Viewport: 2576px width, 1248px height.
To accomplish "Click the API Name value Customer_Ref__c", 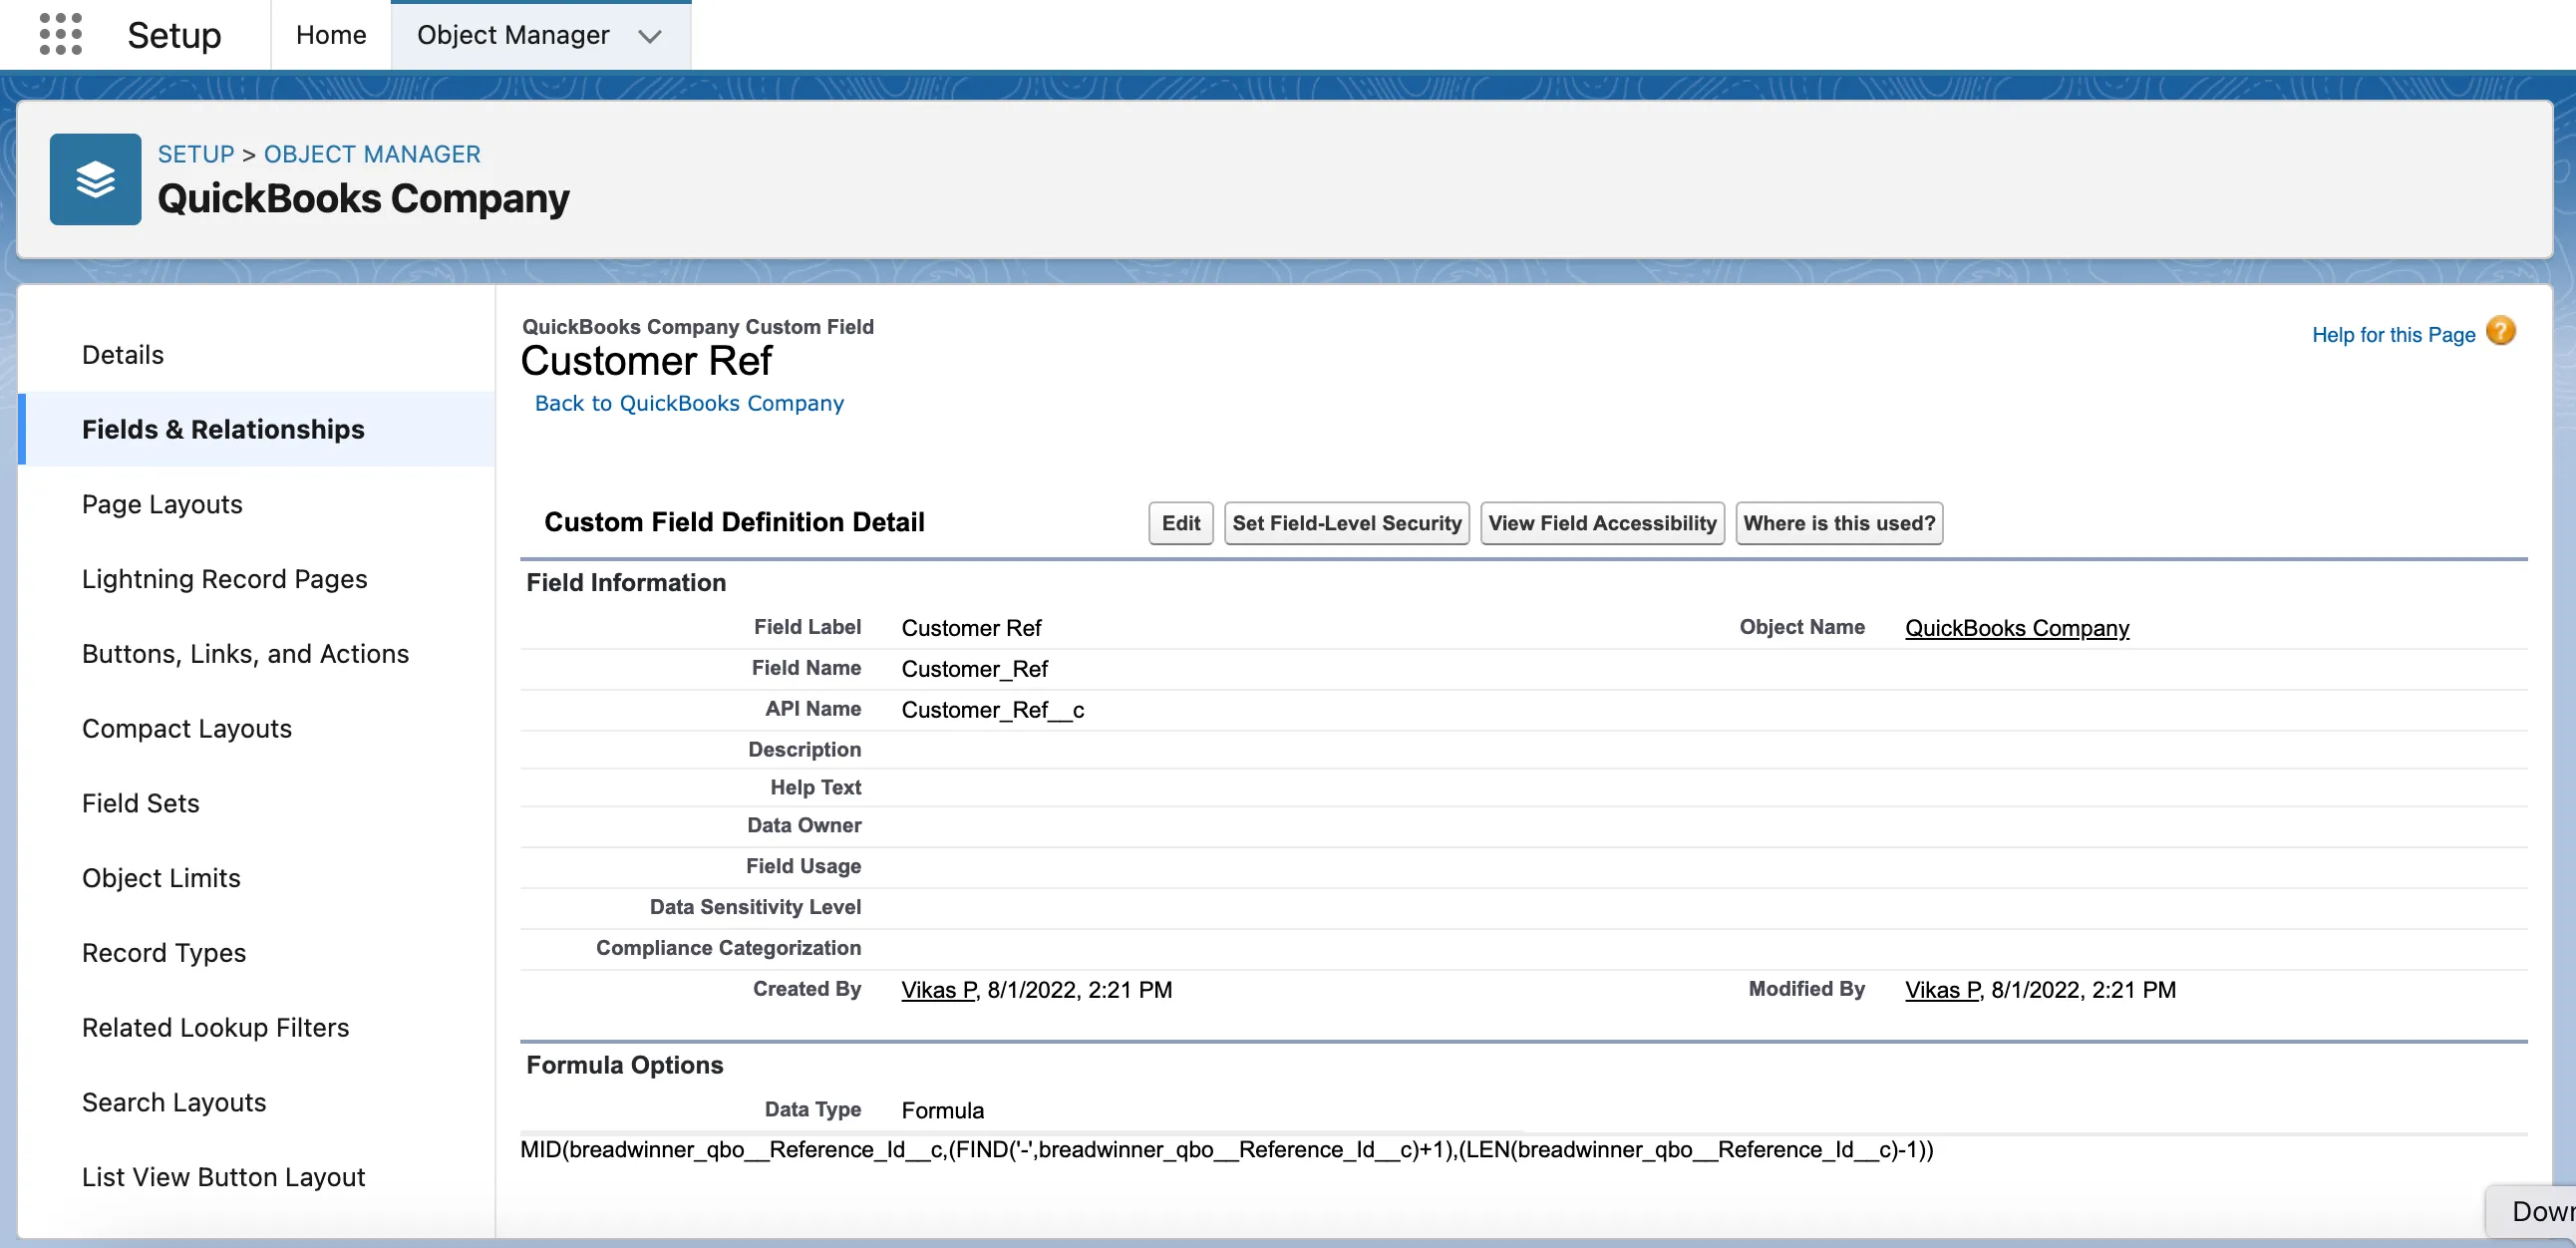I will pos(993,710).
